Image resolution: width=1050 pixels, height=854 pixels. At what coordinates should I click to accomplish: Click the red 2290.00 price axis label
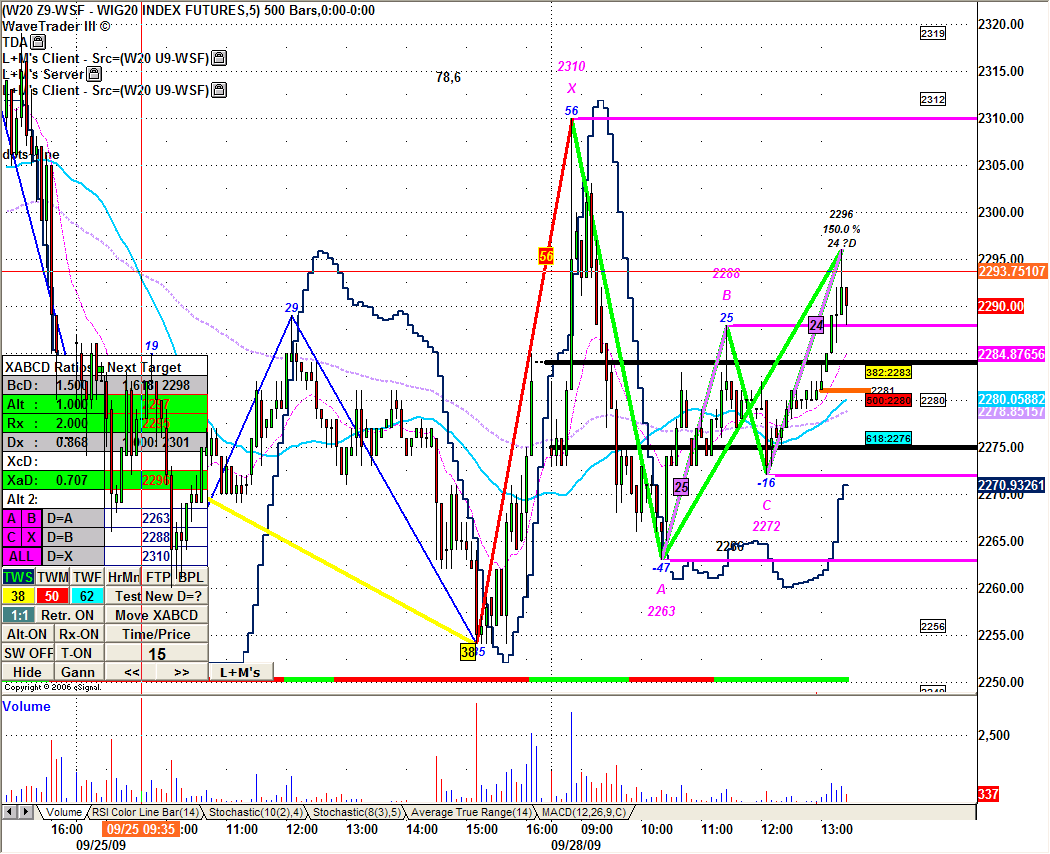click(x=1001, y=306)
